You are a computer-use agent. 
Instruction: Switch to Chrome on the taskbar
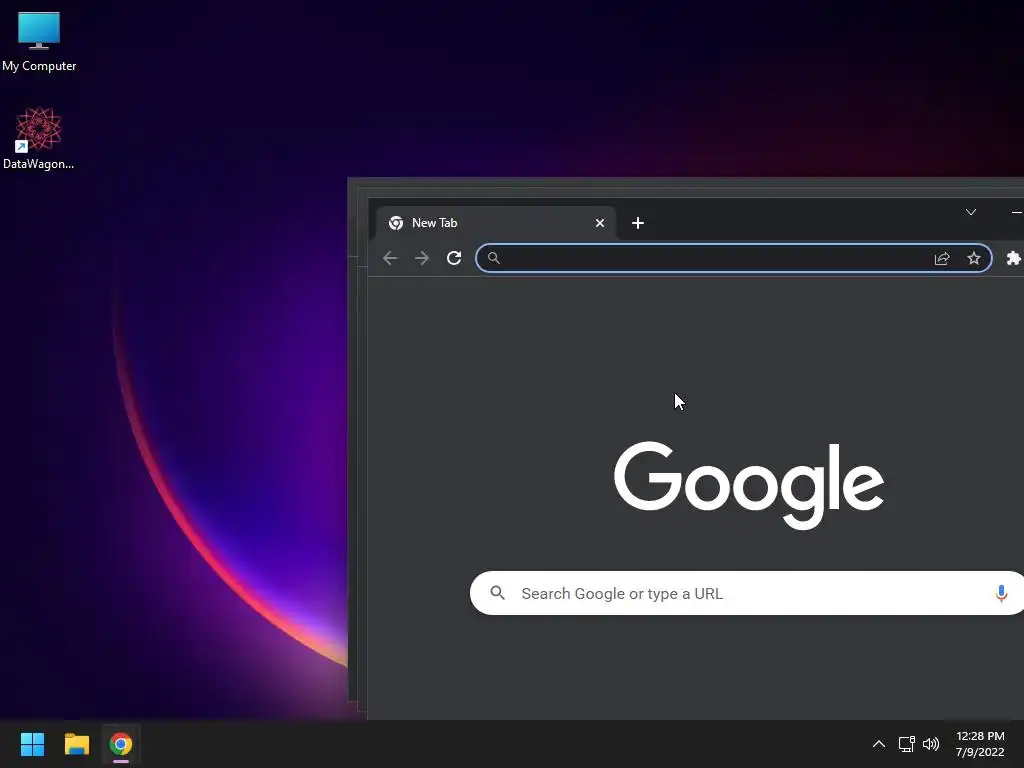(x=121, y=744)
